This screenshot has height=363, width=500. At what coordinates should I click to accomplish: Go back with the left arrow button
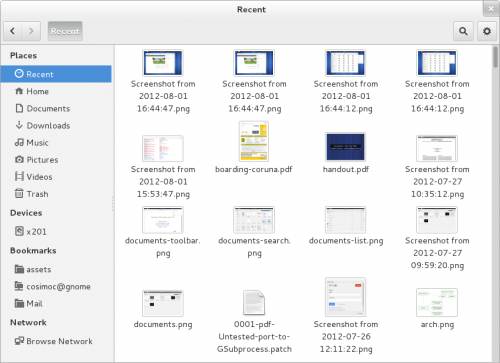[x=13, y=31]
